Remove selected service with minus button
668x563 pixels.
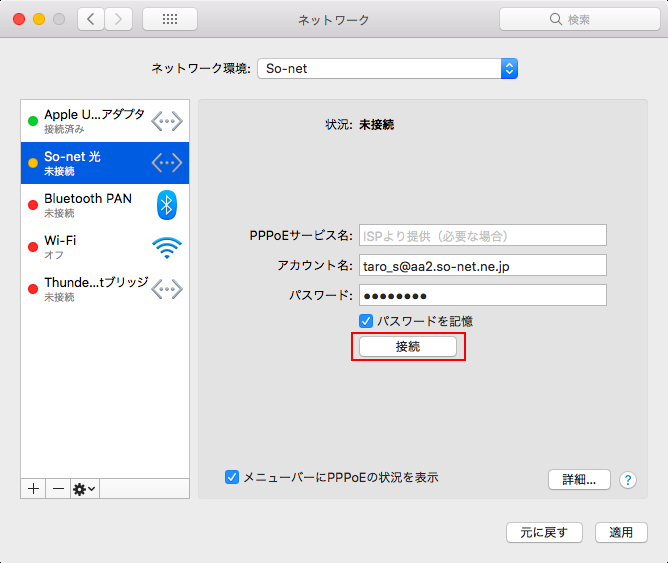pos(58,488)
